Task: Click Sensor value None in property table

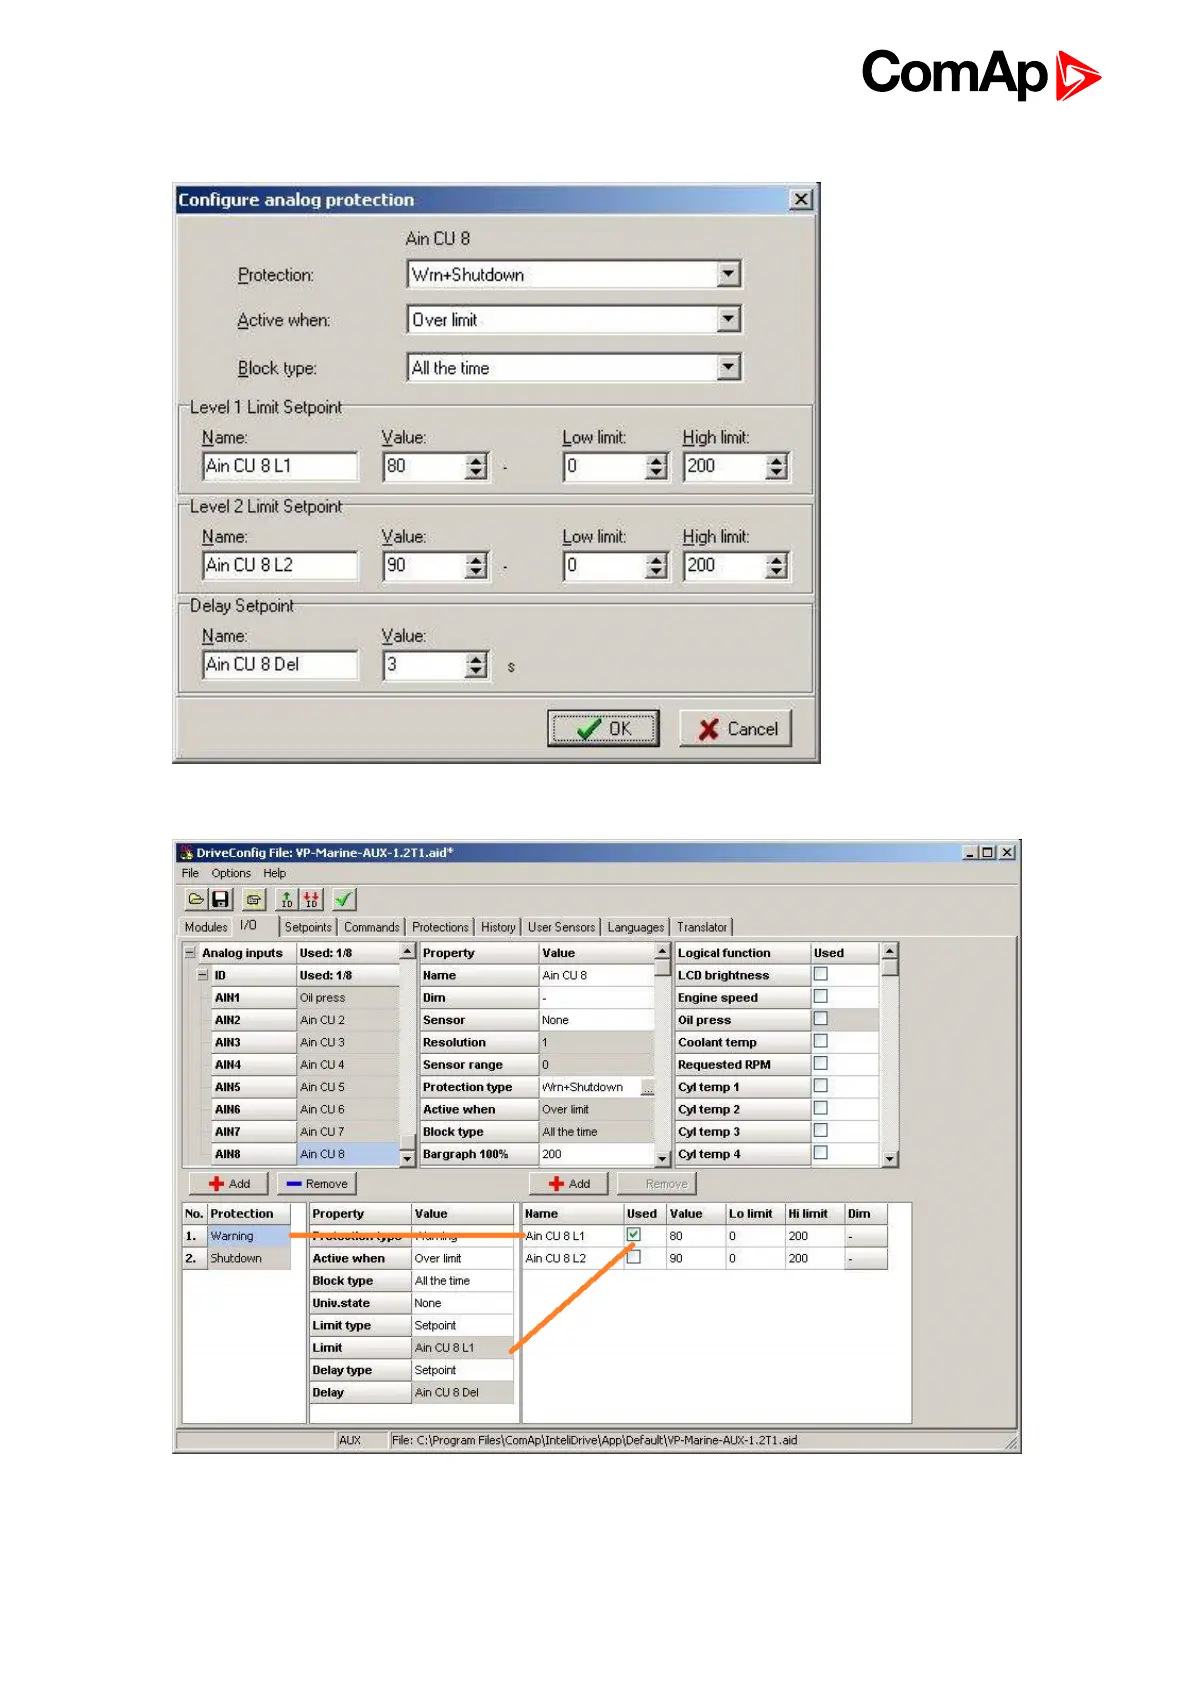Action: (596, 1020)
